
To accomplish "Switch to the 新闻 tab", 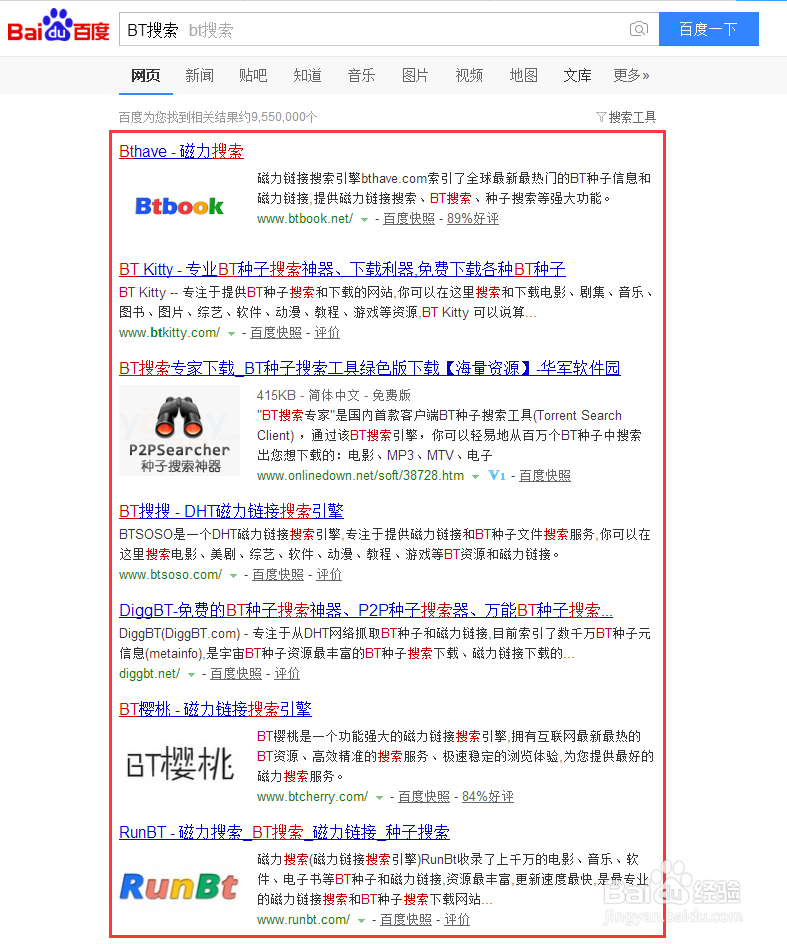I will [199, 75].
